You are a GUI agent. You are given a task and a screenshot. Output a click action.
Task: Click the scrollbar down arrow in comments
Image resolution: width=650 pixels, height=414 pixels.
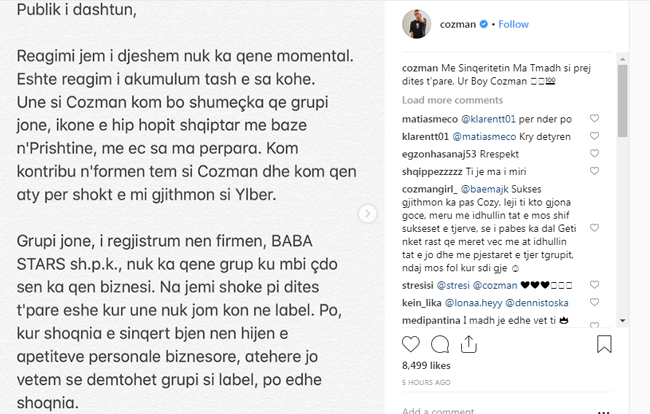(x=622, y=321)
